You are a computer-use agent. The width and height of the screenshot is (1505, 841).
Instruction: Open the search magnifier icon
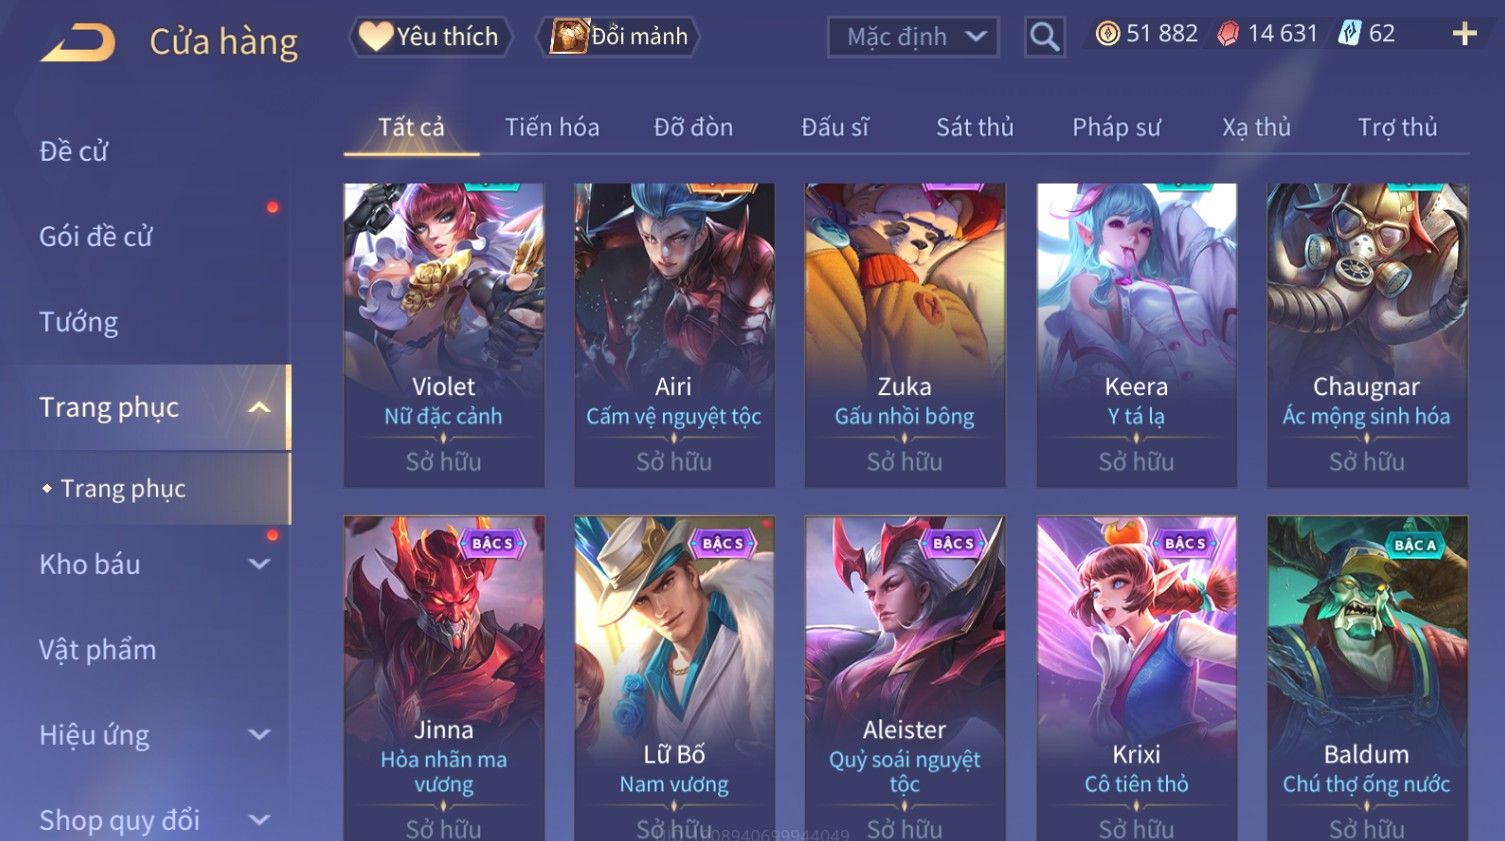click(1044, 38)
